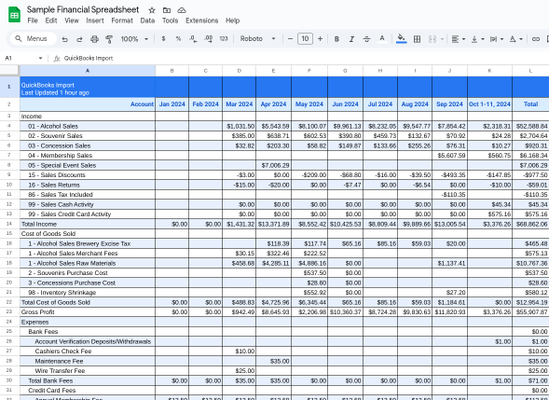Rename the Sample Financial Spreadsheet title

click(83, 10)
